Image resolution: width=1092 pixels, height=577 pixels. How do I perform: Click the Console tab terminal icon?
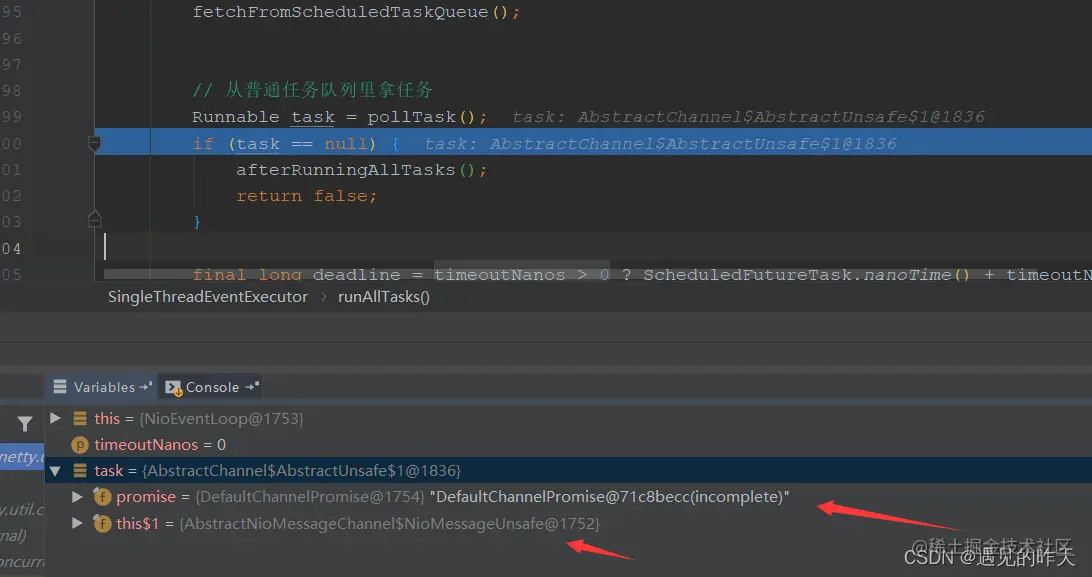coord(173,388)
